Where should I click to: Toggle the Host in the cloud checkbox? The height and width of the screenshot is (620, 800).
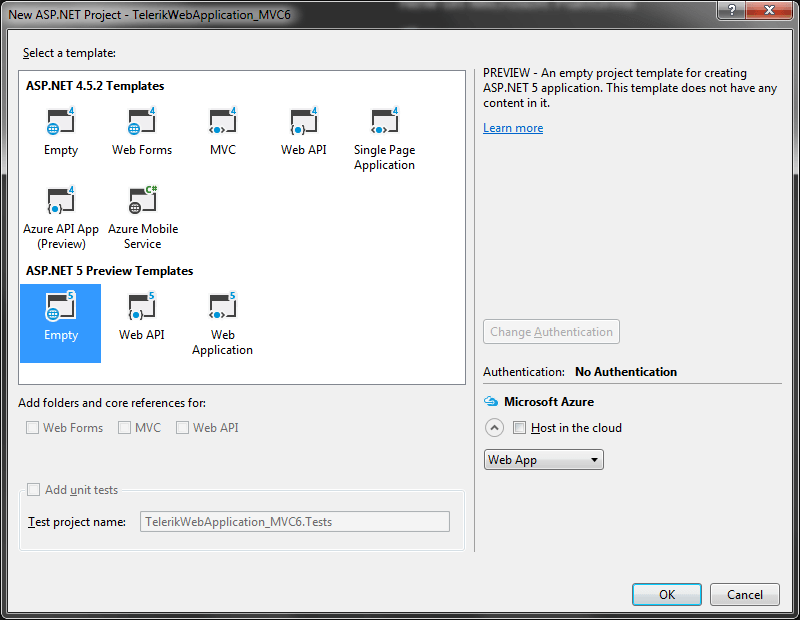tap(519, 428)
